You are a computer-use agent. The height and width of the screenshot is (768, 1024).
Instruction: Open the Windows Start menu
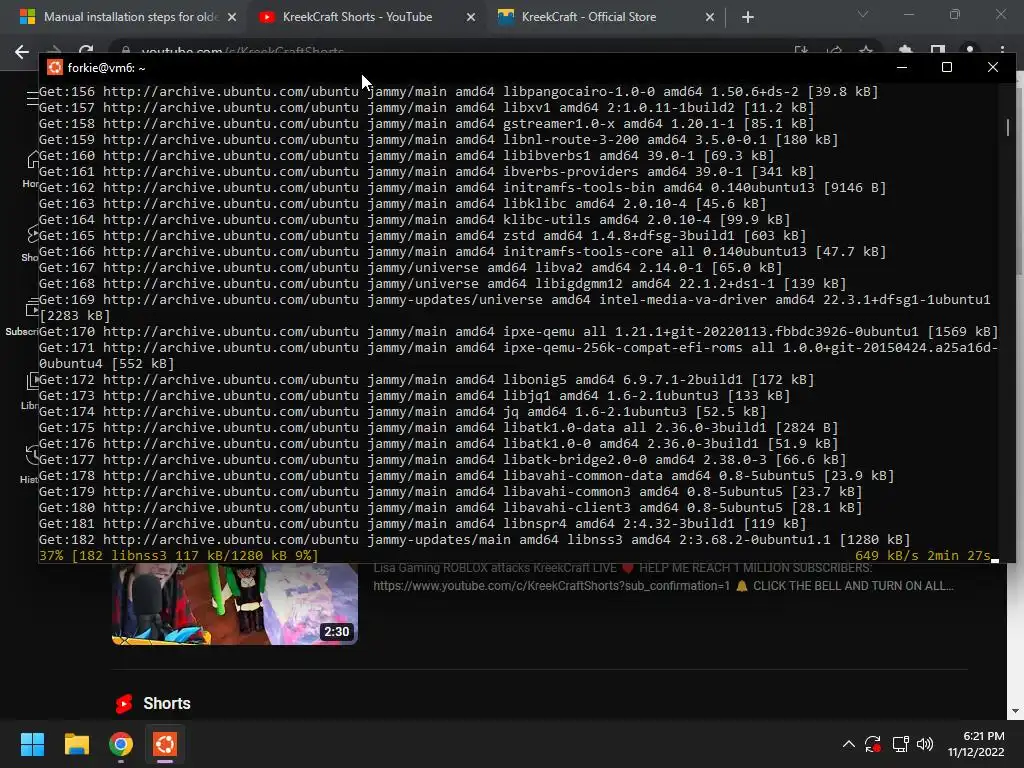[x=32, y=744]
